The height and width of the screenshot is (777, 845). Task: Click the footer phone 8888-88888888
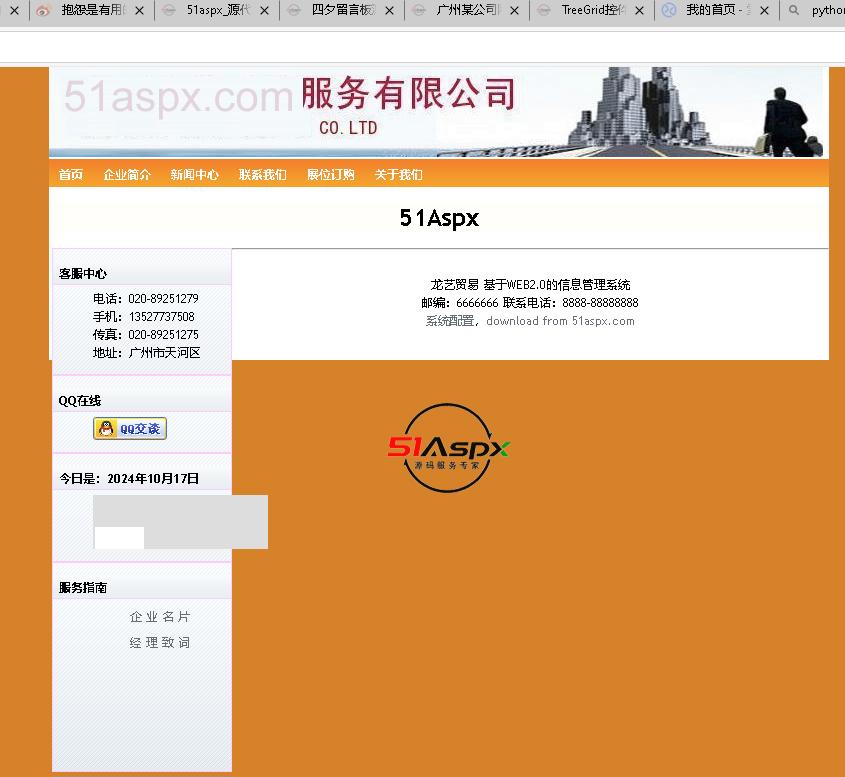coord(600,303)
